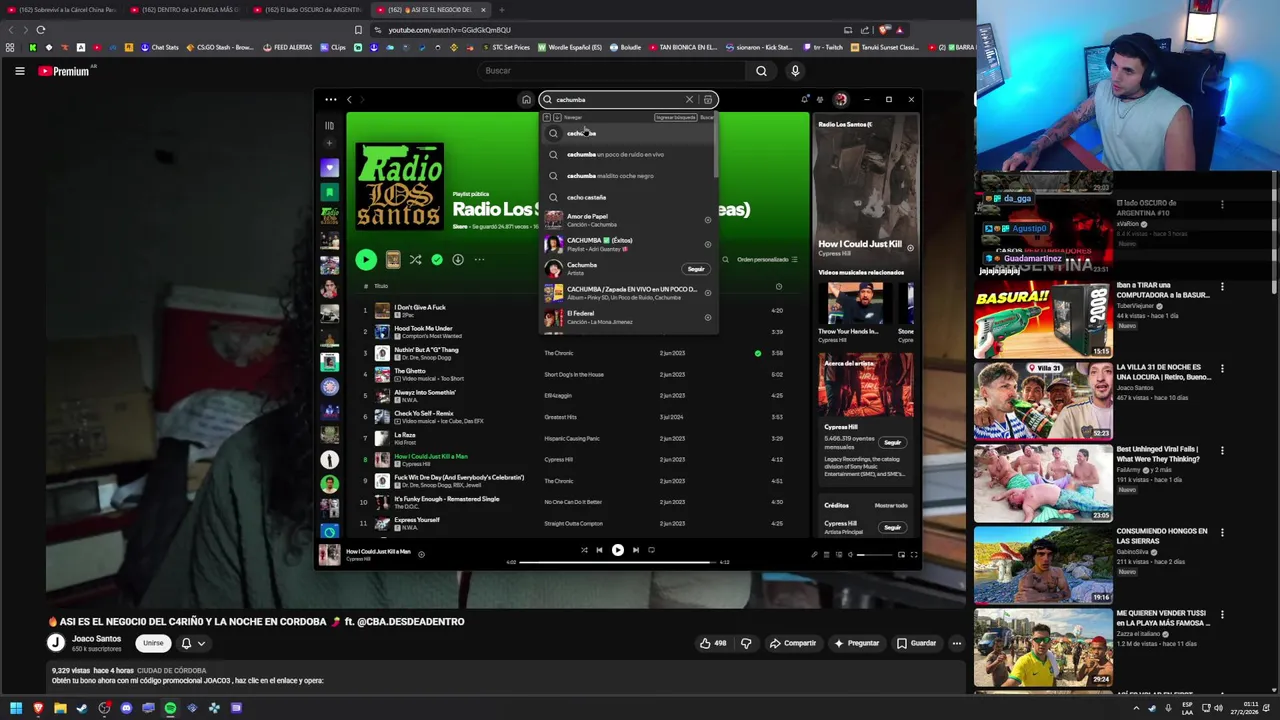Search within playlist magnifier icon
This screenshot has height=720, width=1280.
[x=726, y=260]
